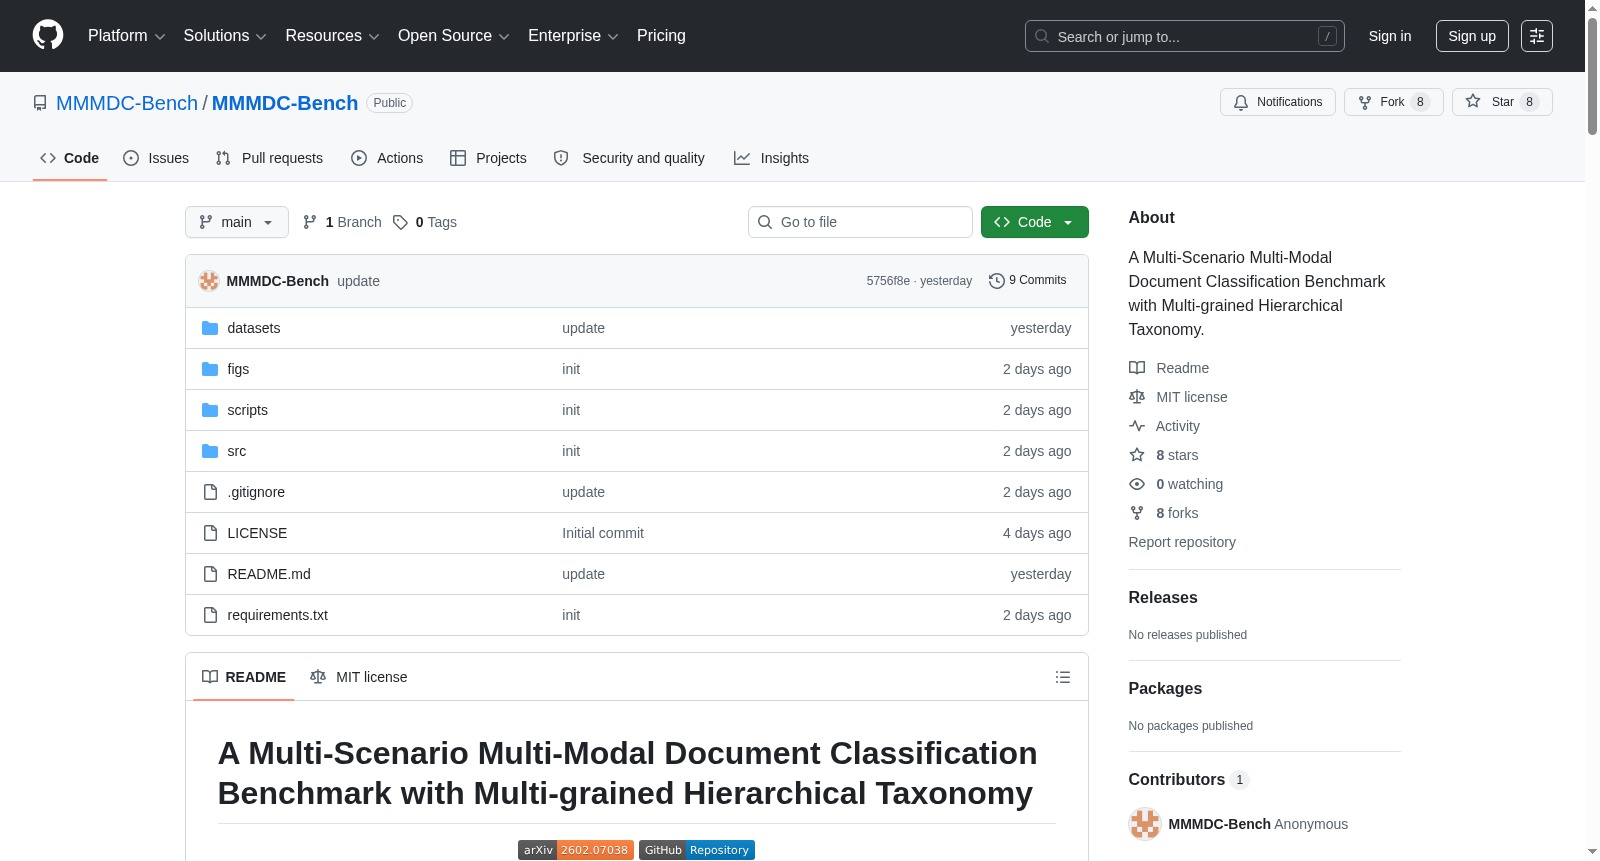
Task: Click the repository icon beside owner name
Action: pos(40,103)
